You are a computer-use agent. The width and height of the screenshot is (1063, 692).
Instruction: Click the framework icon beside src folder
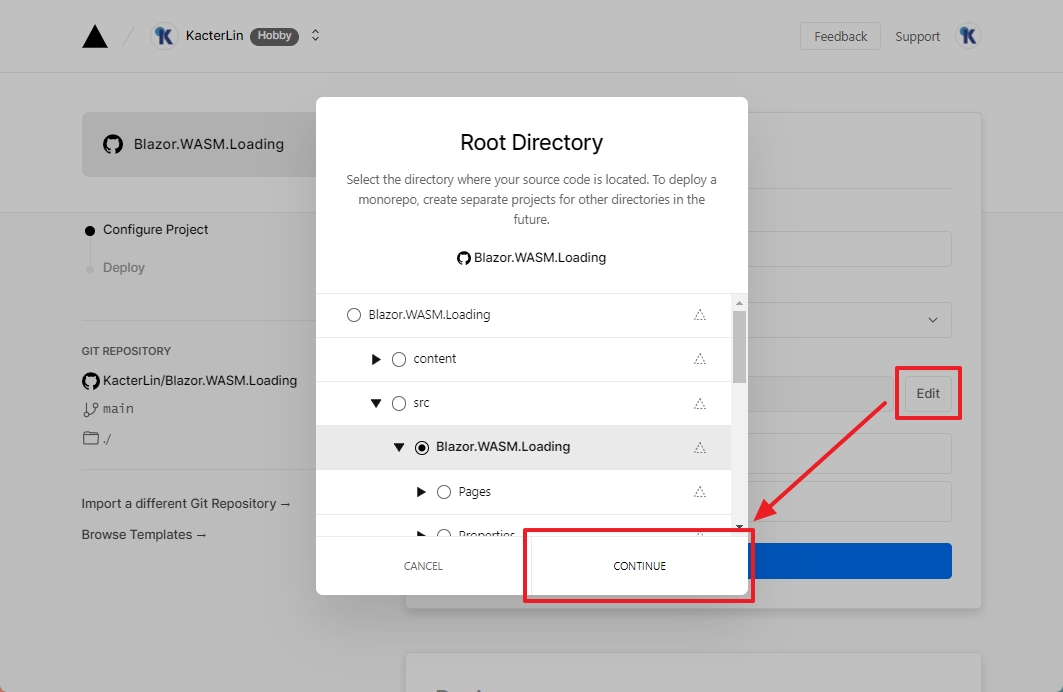pyautogui.click(x=700, y=403)
